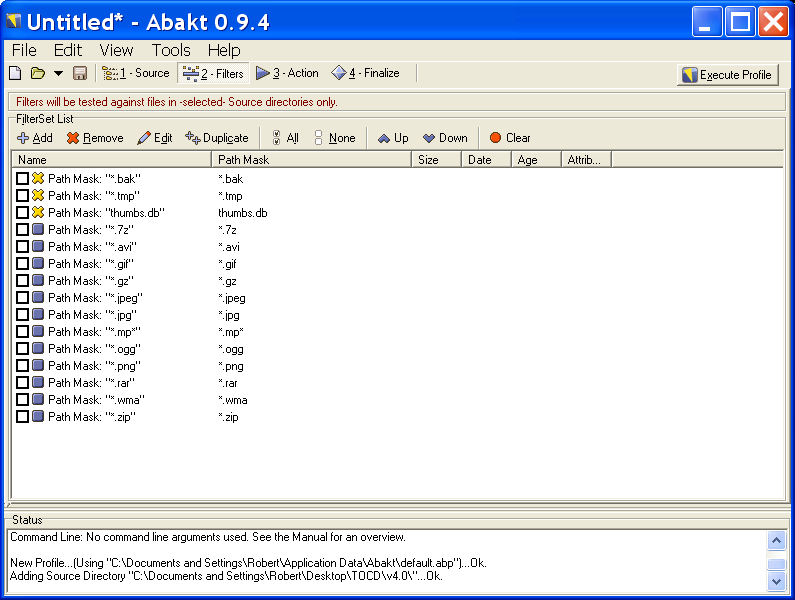Click the Status log scroll down arrow
The width and height of the screenshot is (795, 600).
tap(776, 582)
